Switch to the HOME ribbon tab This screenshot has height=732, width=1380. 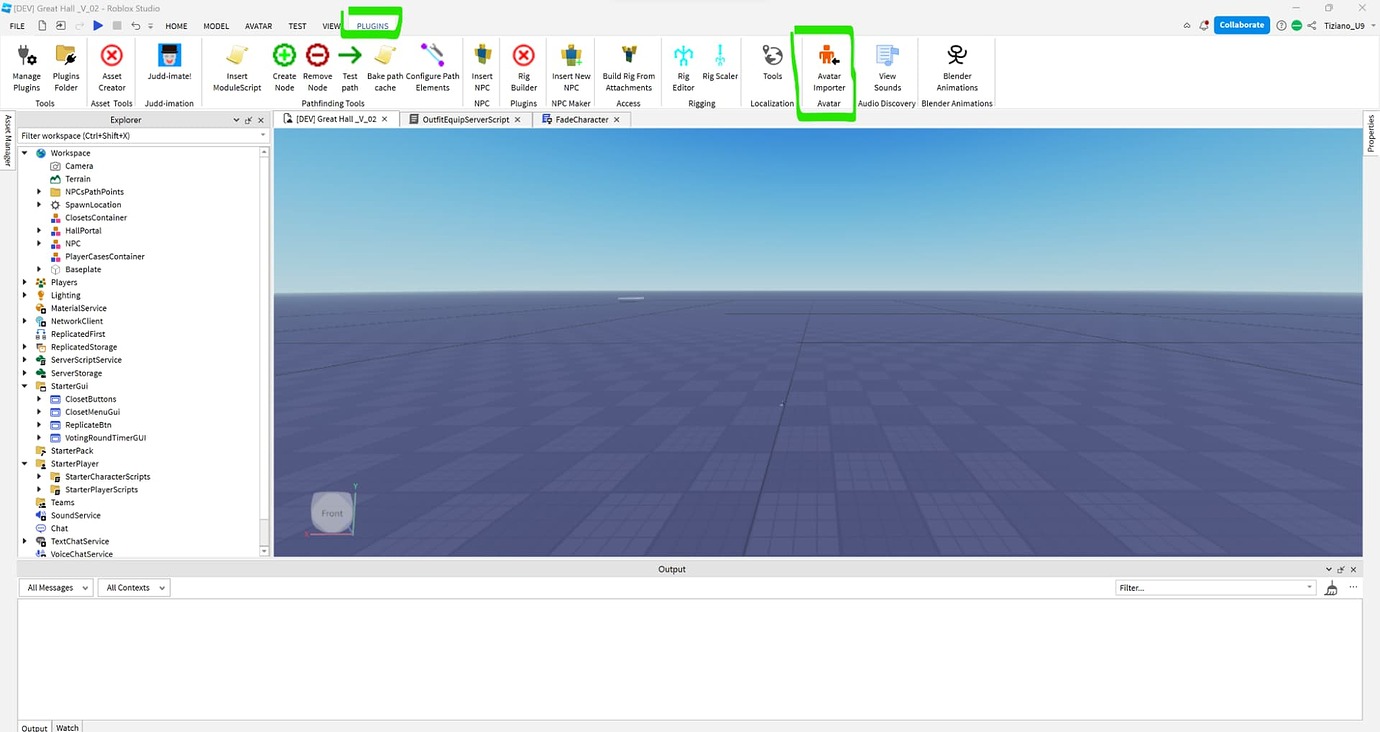tap(176, 26)
